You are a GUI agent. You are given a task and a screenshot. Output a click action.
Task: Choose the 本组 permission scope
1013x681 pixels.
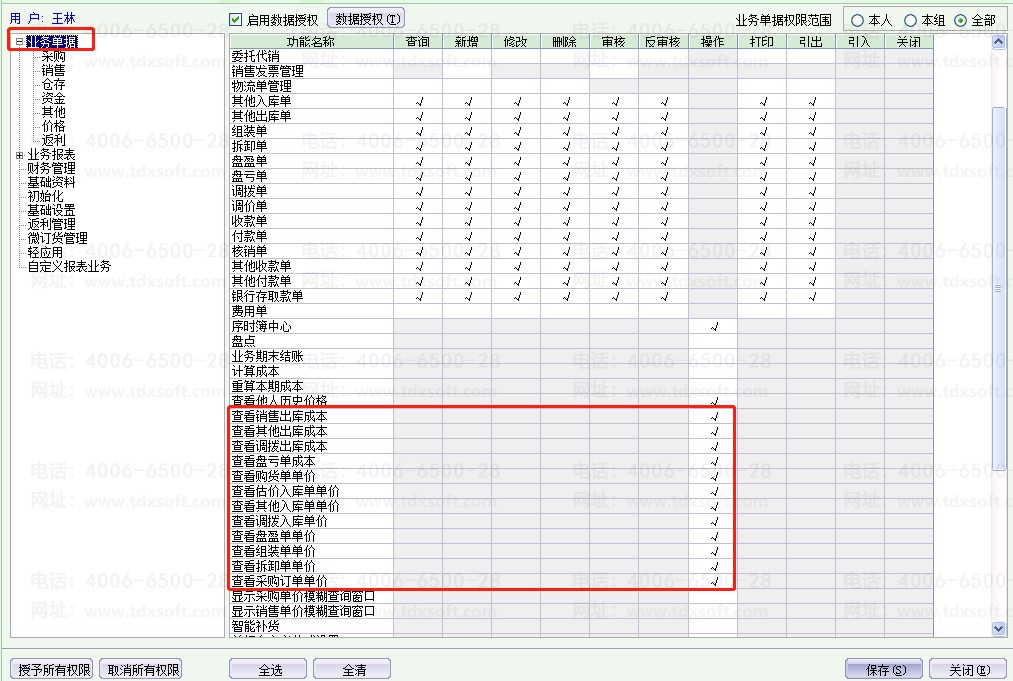point(910,20)
